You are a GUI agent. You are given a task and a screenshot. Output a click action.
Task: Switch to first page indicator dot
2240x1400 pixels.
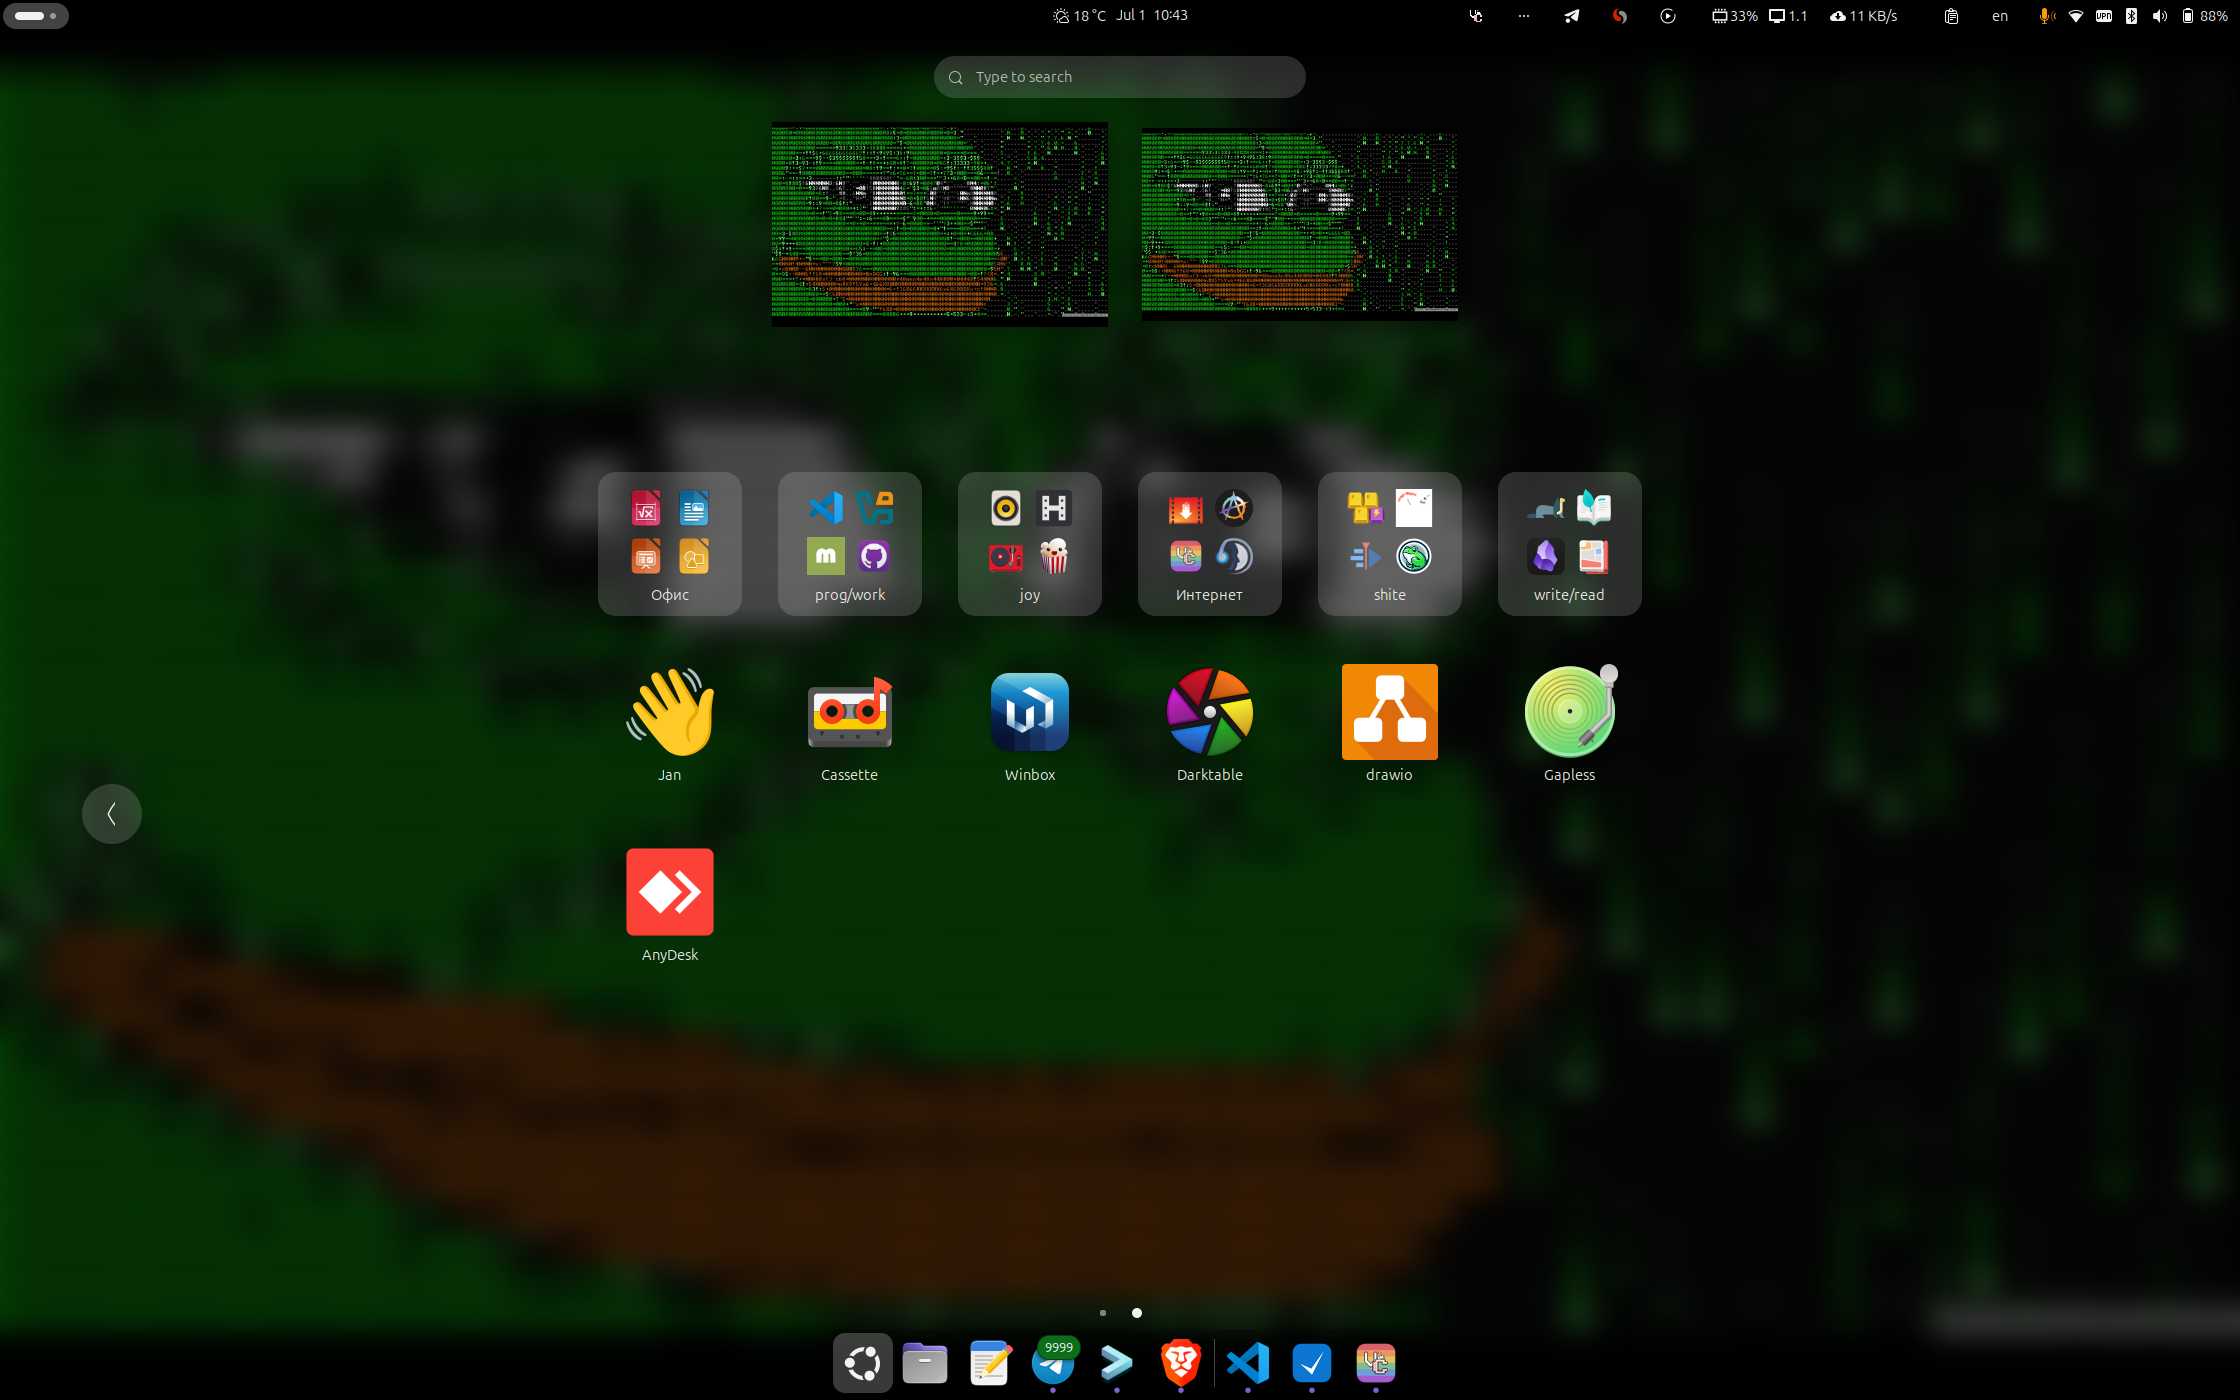(x=1102, y=1313)
